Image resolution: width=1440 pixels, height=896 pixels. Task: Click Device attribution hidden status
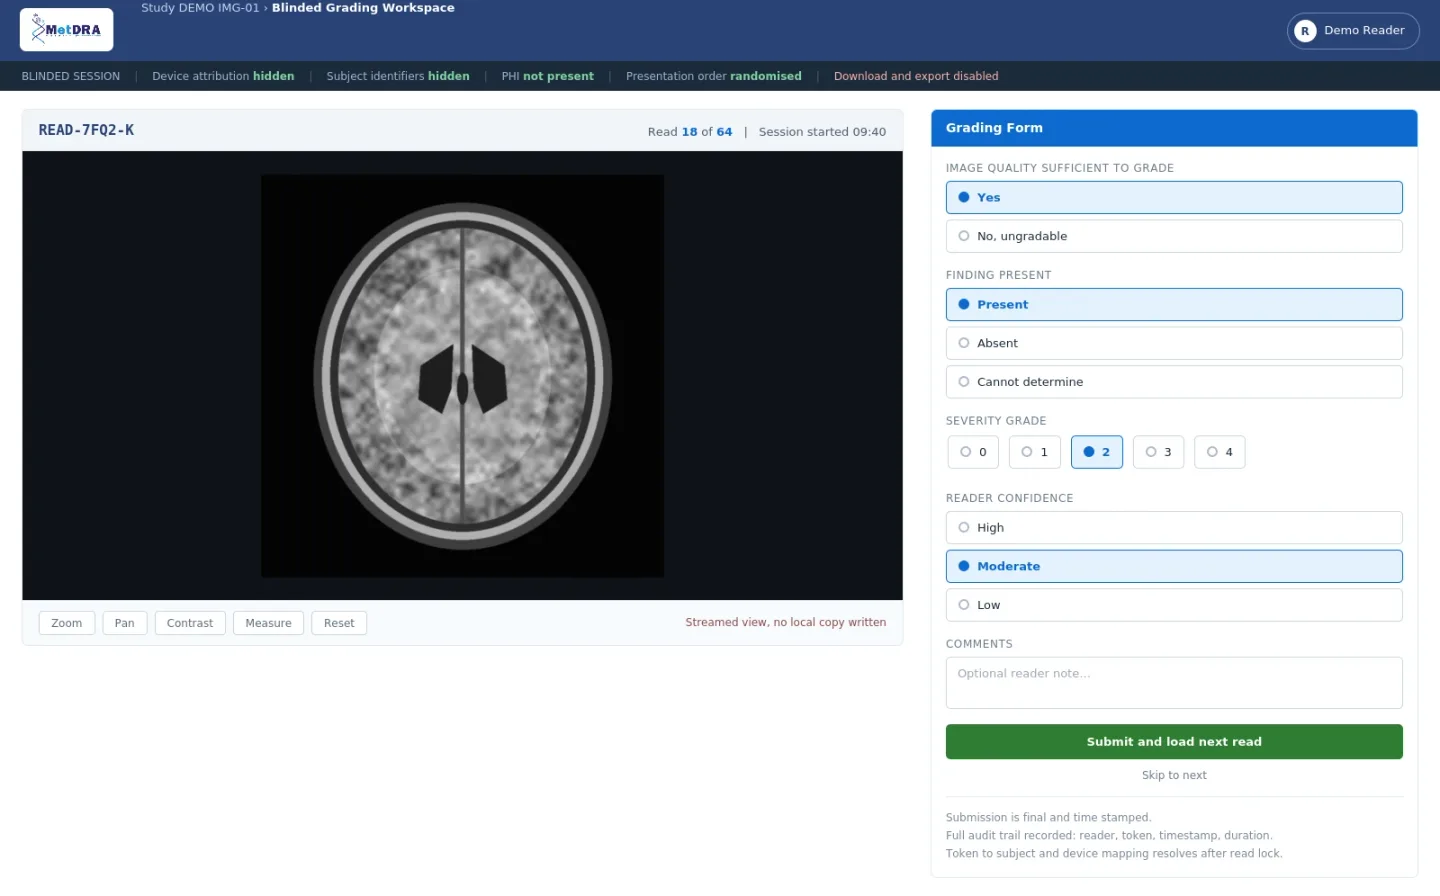[x=223, y=76]
